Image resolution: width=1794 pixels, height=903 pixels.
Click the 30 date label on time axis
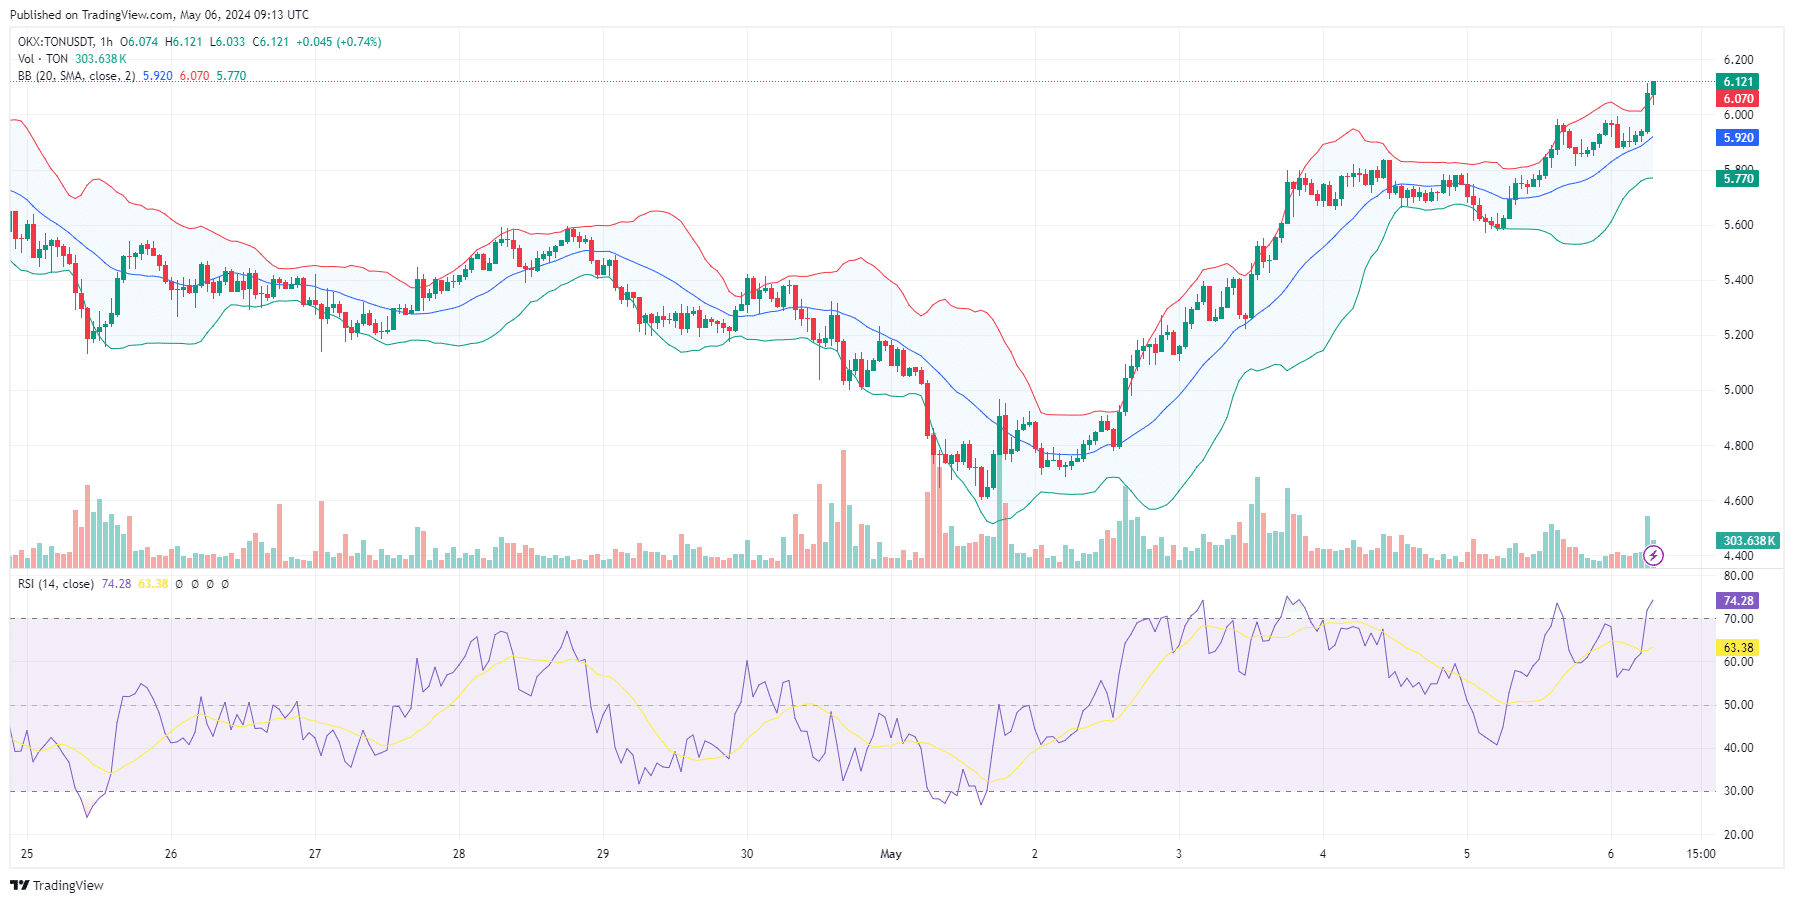pyautogui.click(x=747, y=854)
